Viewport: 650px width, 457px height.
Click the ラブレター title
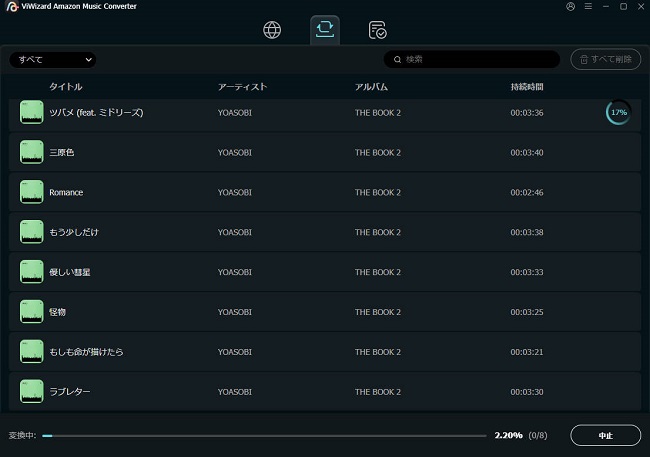(70, 391)
